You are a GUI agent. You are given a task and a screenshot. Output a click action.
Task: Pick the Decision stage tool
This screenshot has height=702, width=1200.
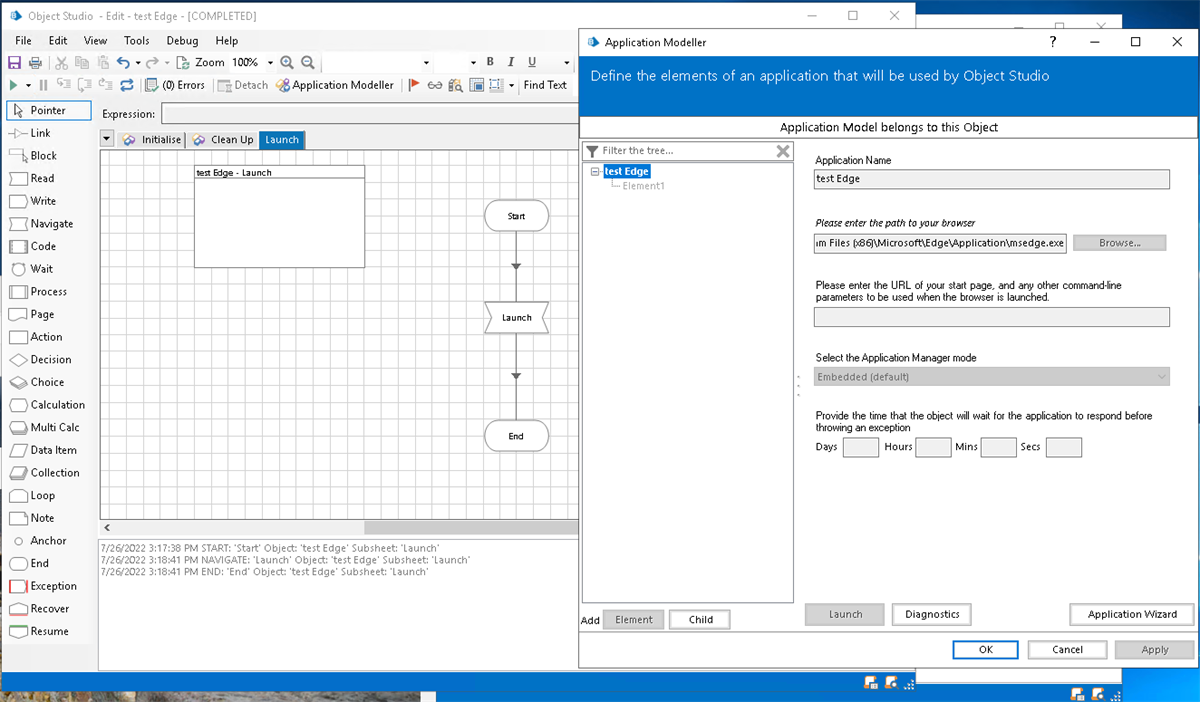[50, 359]
